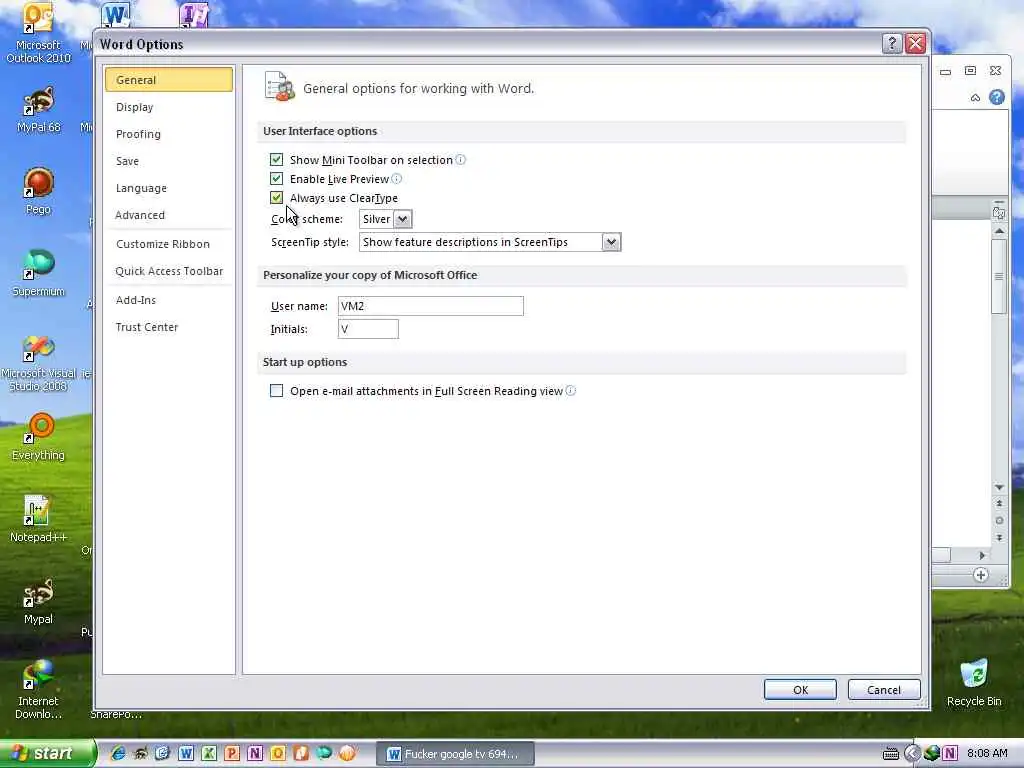Launch PowerPoint from quick launch bar
The height and width of the screenshot is (768, 1024).
pos(232,753)
